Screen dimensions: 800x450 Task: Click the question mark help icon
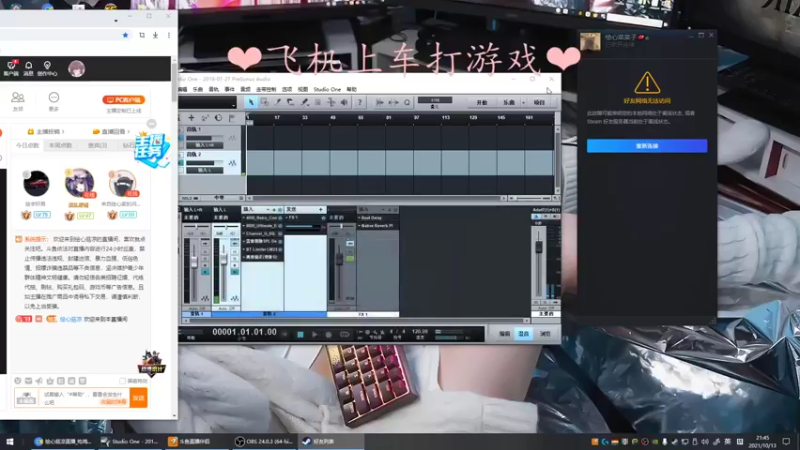pyautogui.click(x=360, y=103)
